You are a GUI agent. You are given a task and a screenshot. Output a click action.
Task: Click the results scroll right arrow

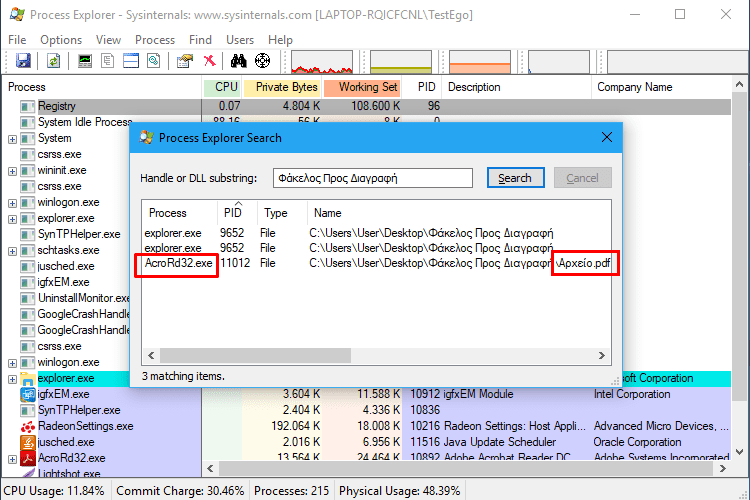tap(602, 356)
